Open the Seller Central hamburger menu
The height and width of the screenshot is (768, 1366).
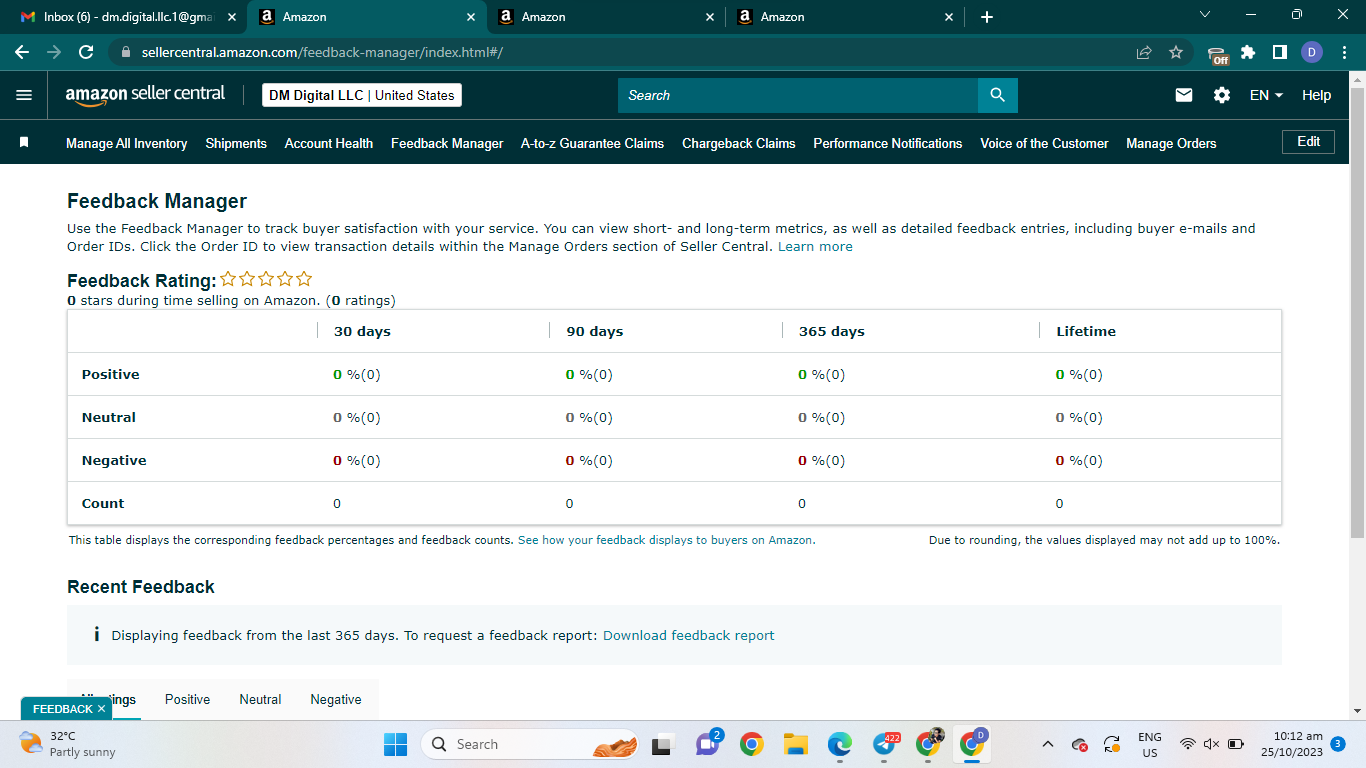24,95
